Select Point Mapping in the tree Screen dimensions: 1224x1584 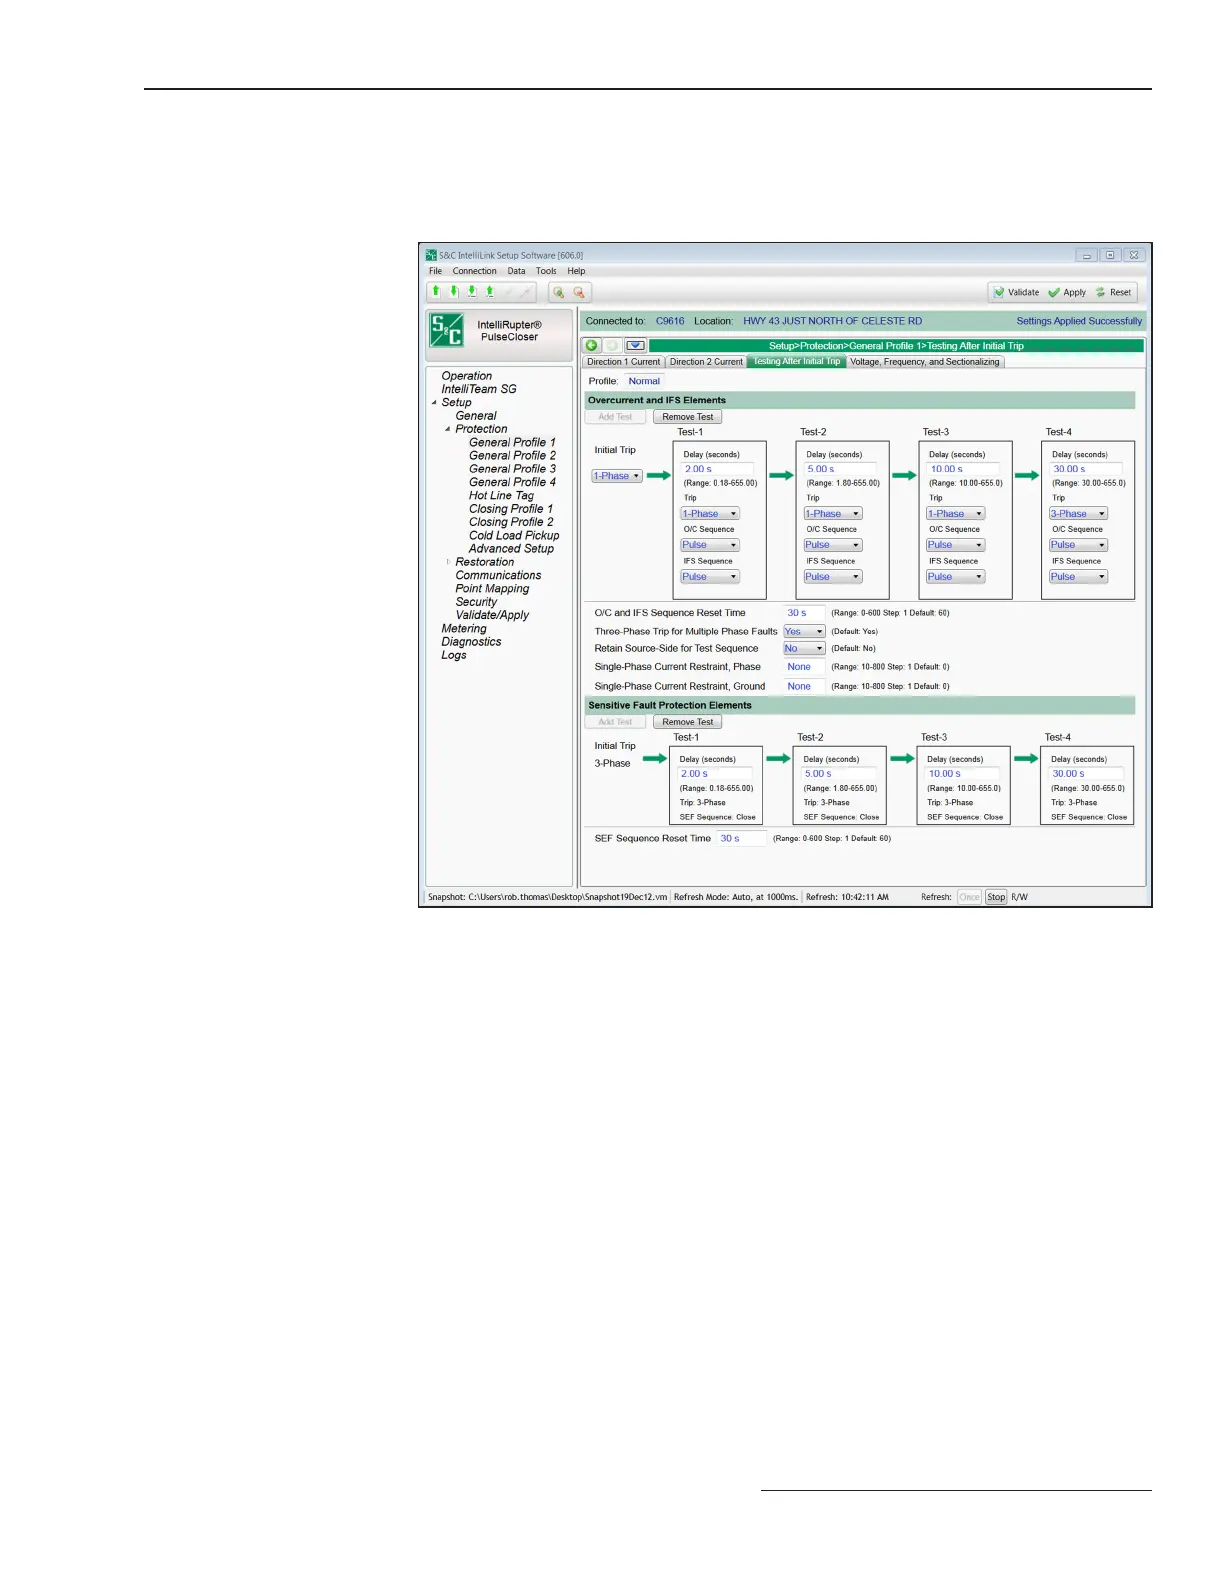tap(492, 589)
